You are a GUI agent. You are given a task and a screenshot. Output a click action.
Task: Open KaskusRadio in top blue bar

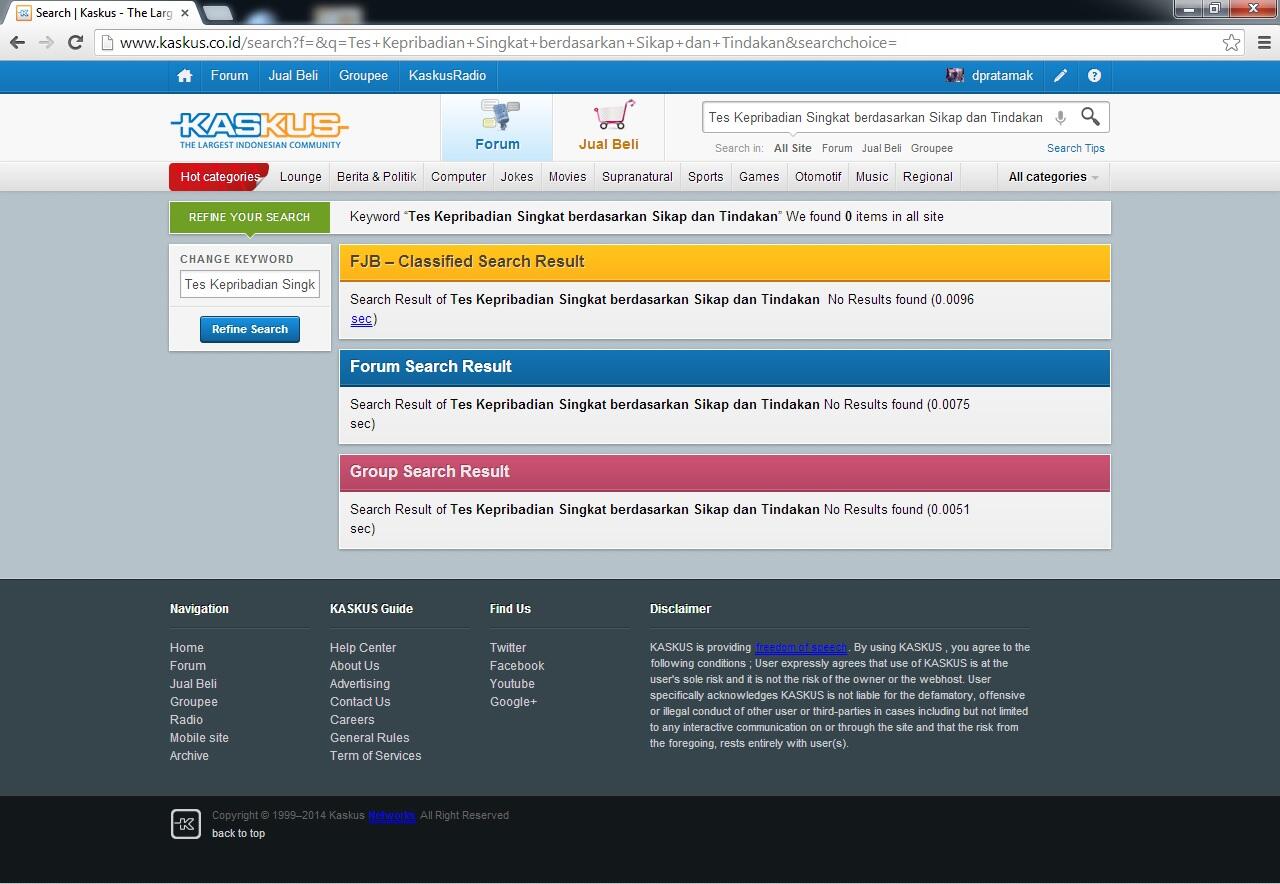click(x=447, y=76)
